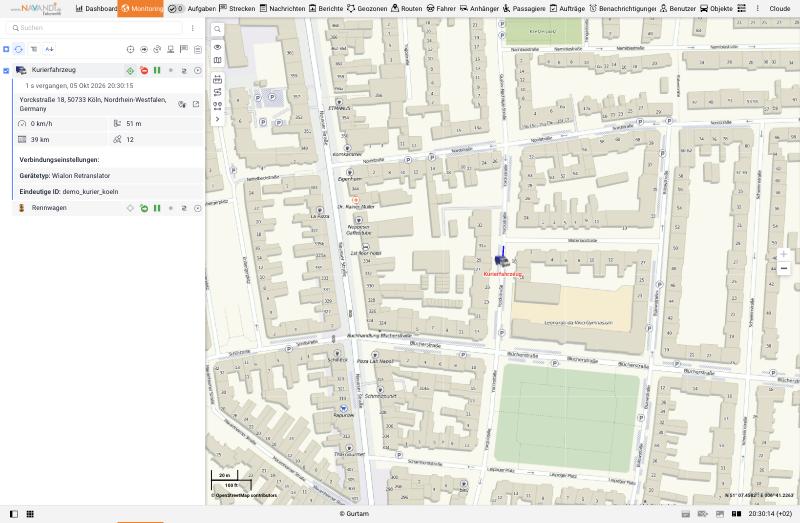Click the green pause icon on the Kurierfahrzeug row

pyautogui.click(x=157, y=71)
